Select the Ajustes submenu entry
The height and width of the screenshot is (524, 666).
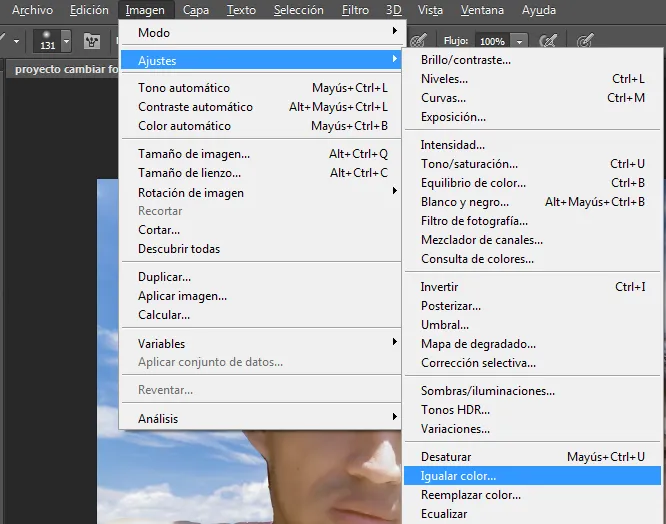(x=261, y=60)
